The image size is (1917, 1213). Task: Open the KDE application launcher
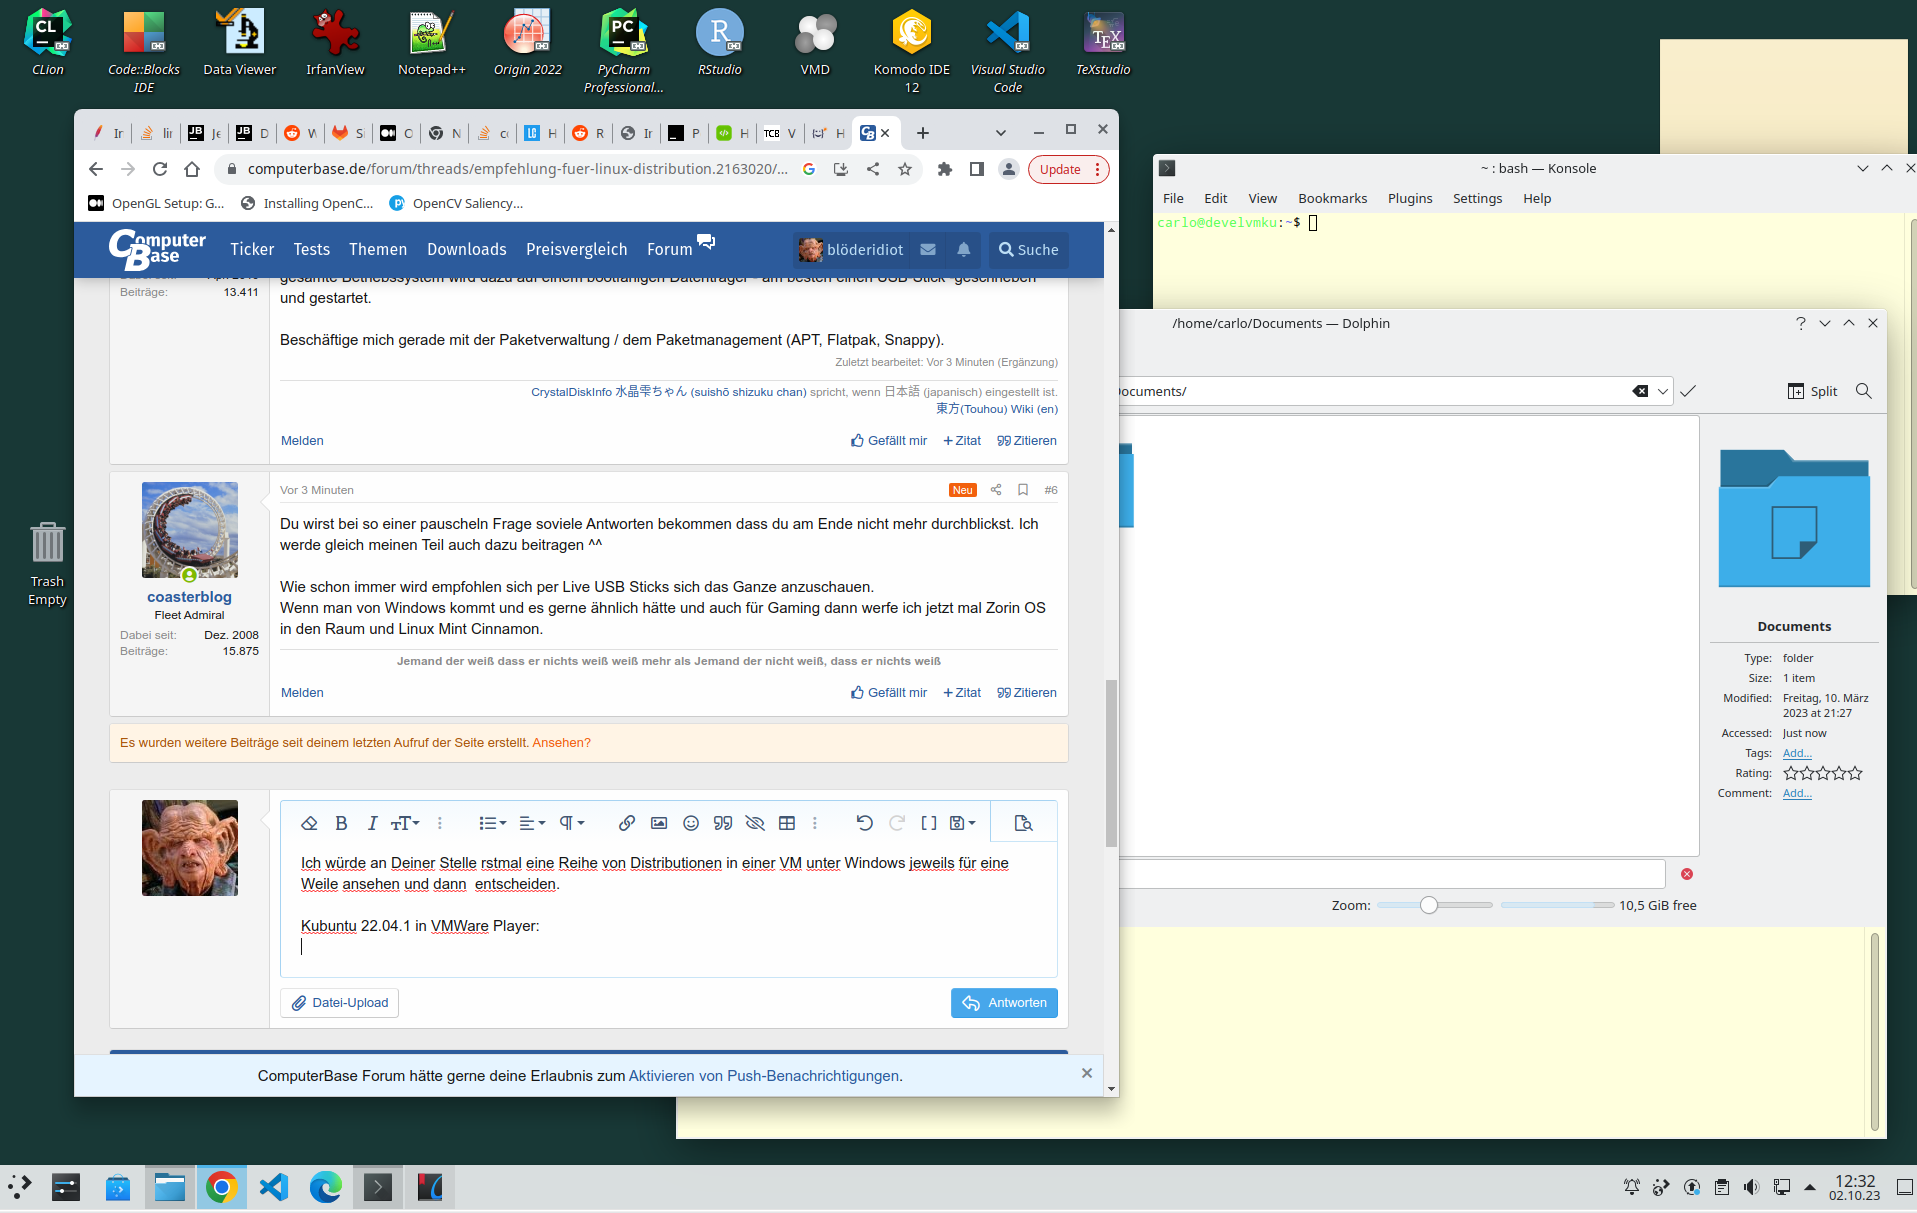pyautogui.click(x=20, y=1187)
